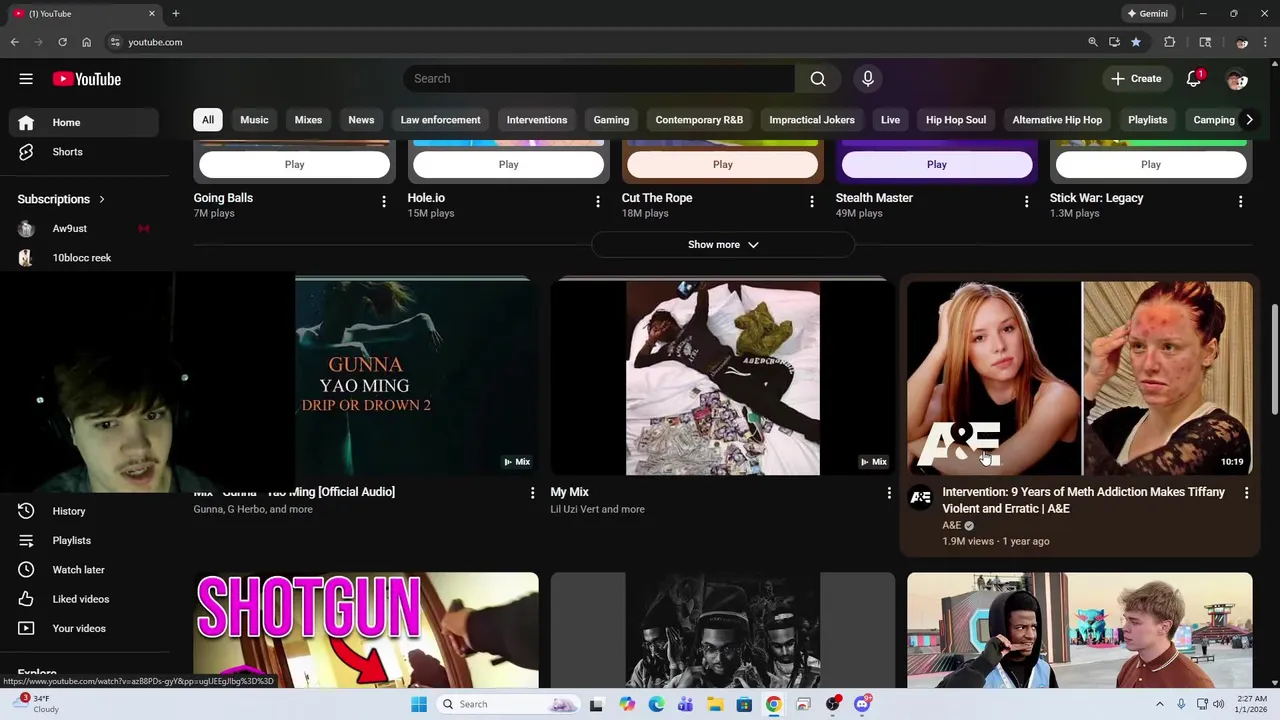The image size is (1280, 720).
Task: Go back in Chrome
Action: click(x=14, y=42)
